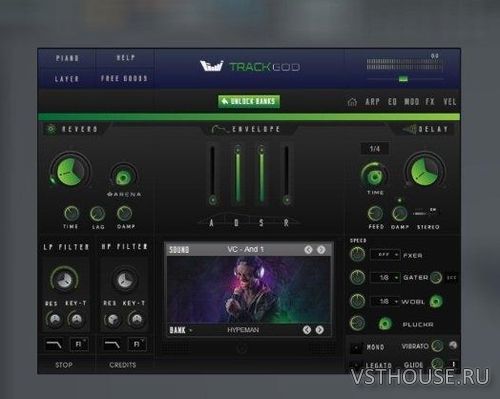The image size is (500, 399).
Task: Click the master volume slider handle
Action: [x=403, y=79]
